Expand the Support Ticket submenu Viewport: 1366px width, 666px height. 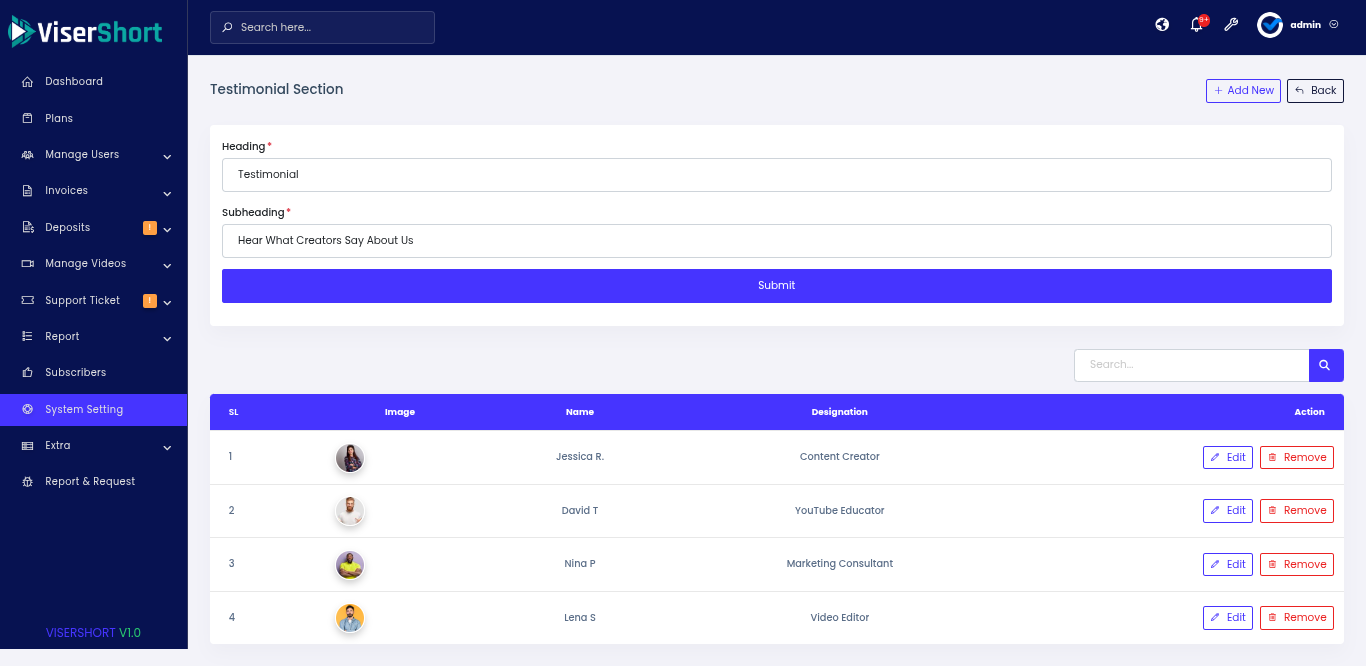93,301
